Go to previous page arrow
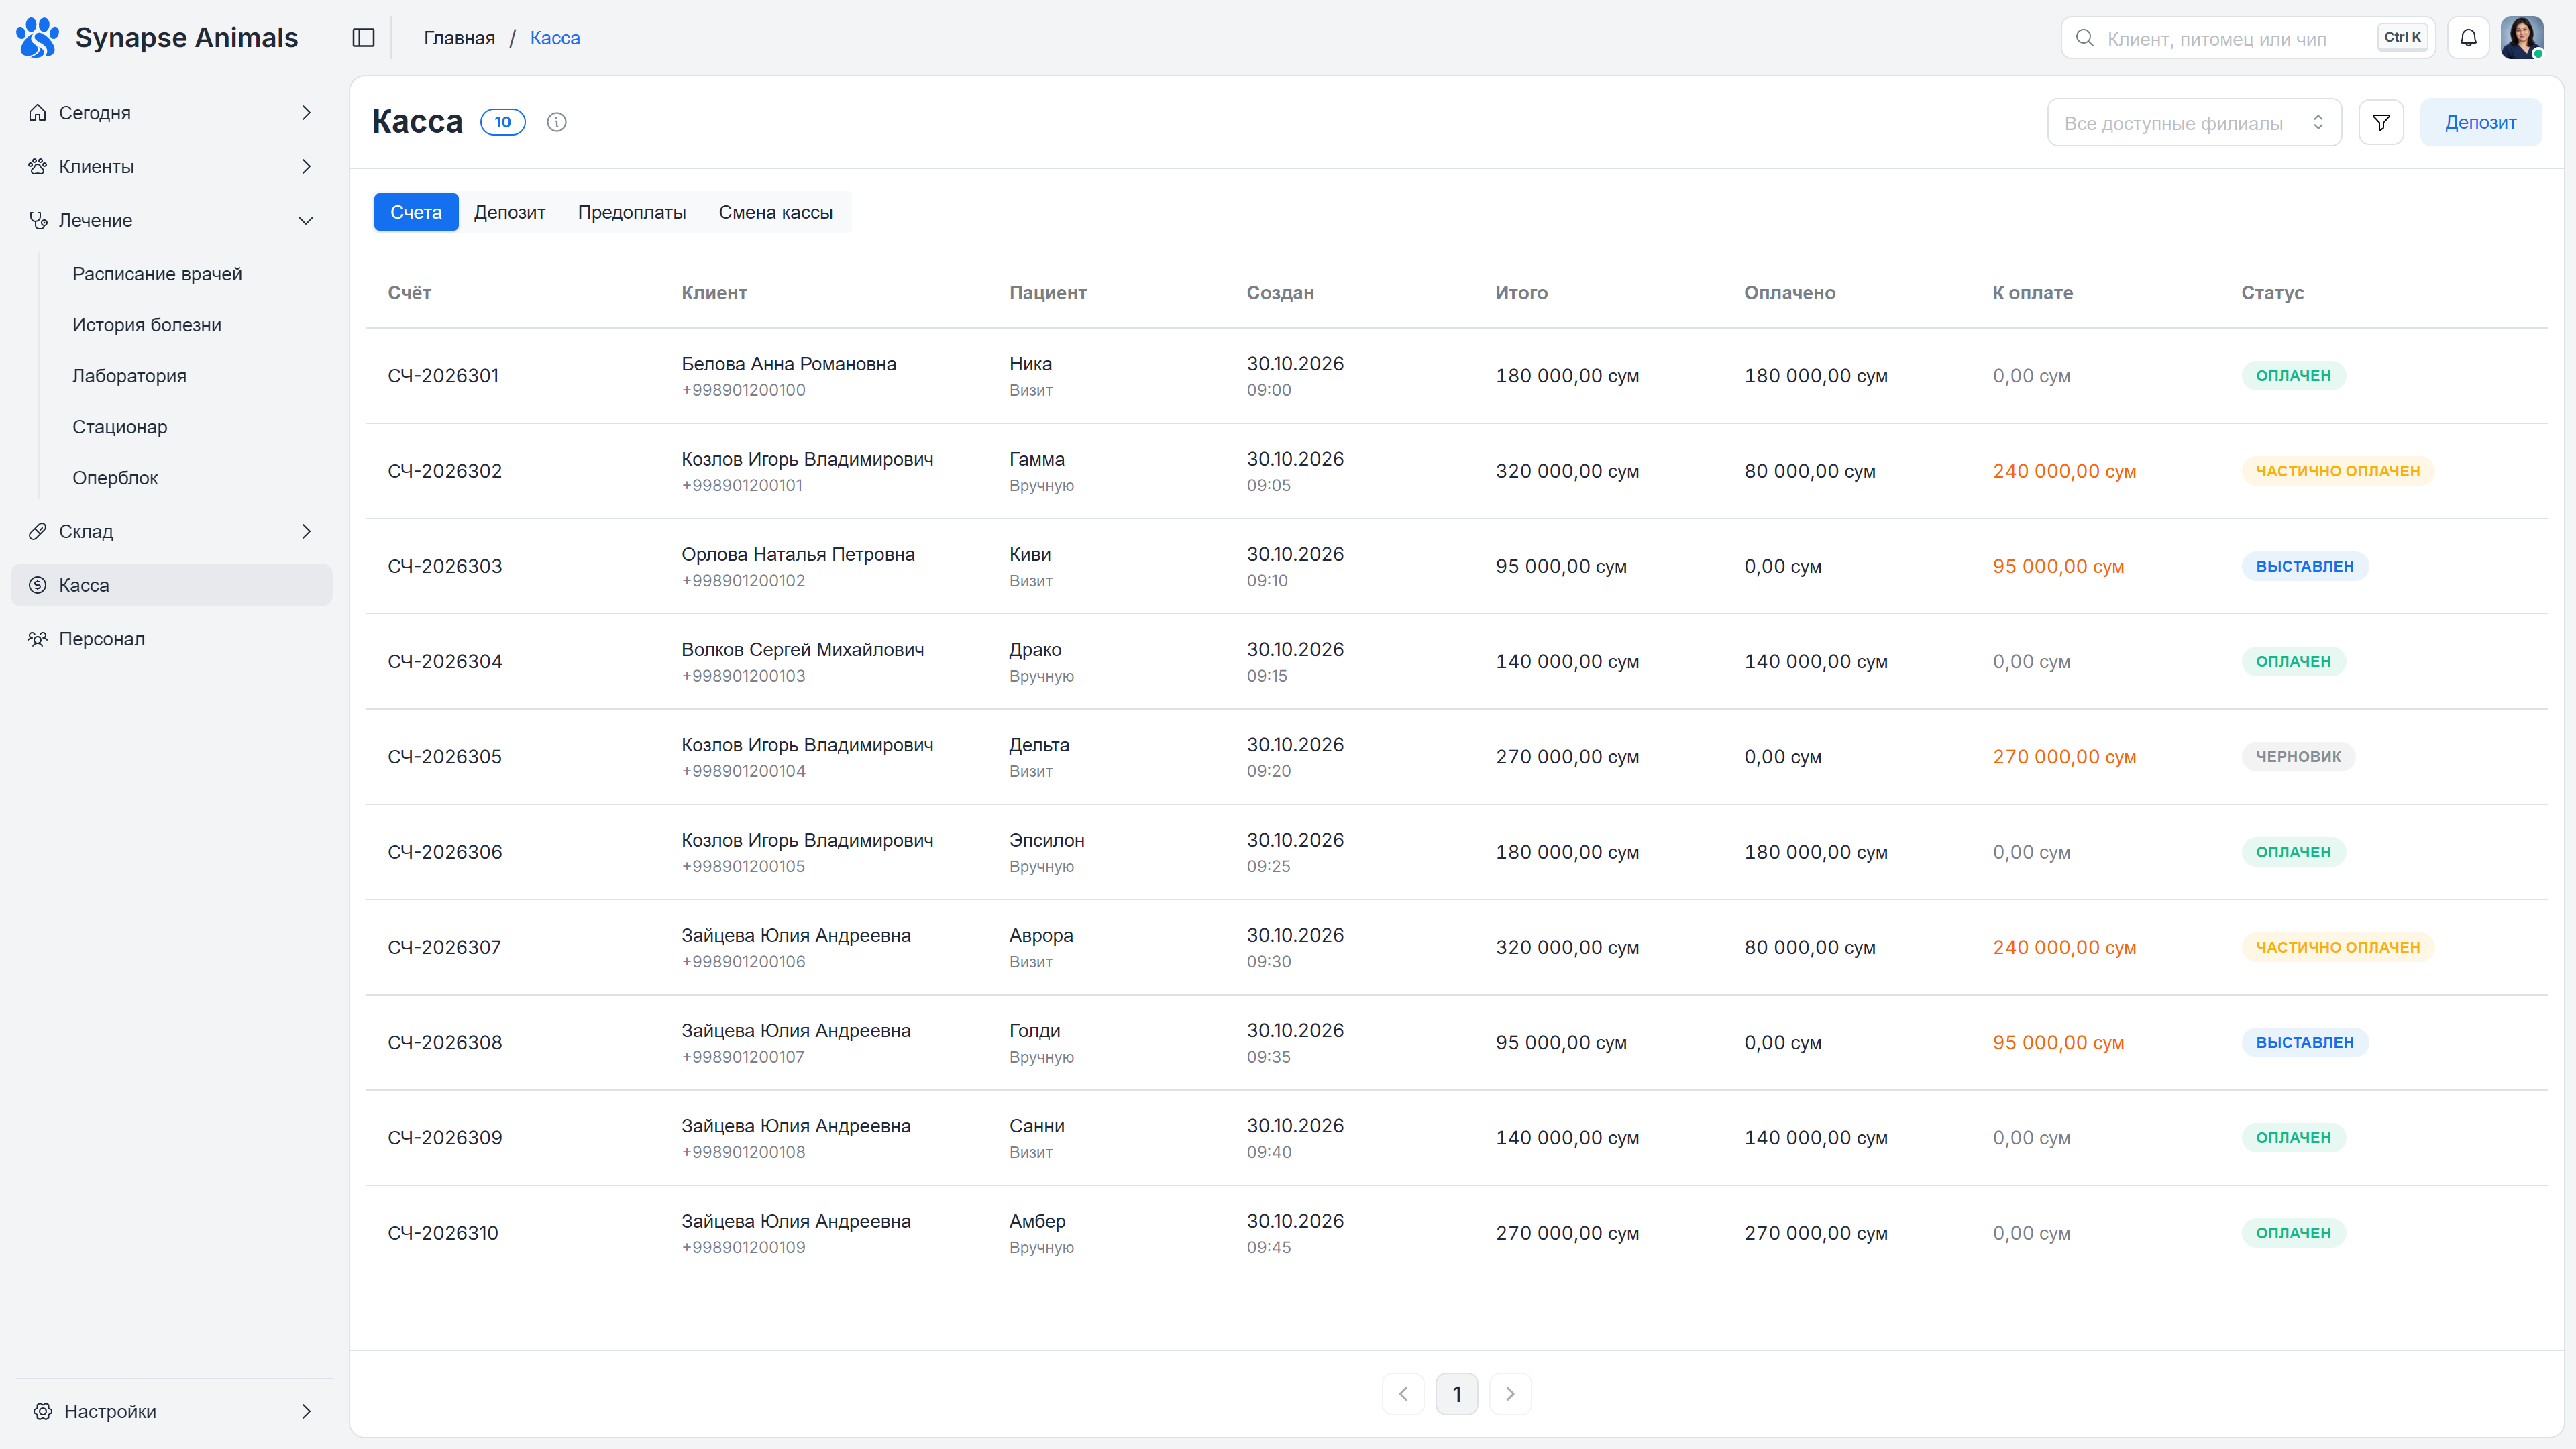This screenshot has width=2576, height=1449. click(x=1403, y=1394)
